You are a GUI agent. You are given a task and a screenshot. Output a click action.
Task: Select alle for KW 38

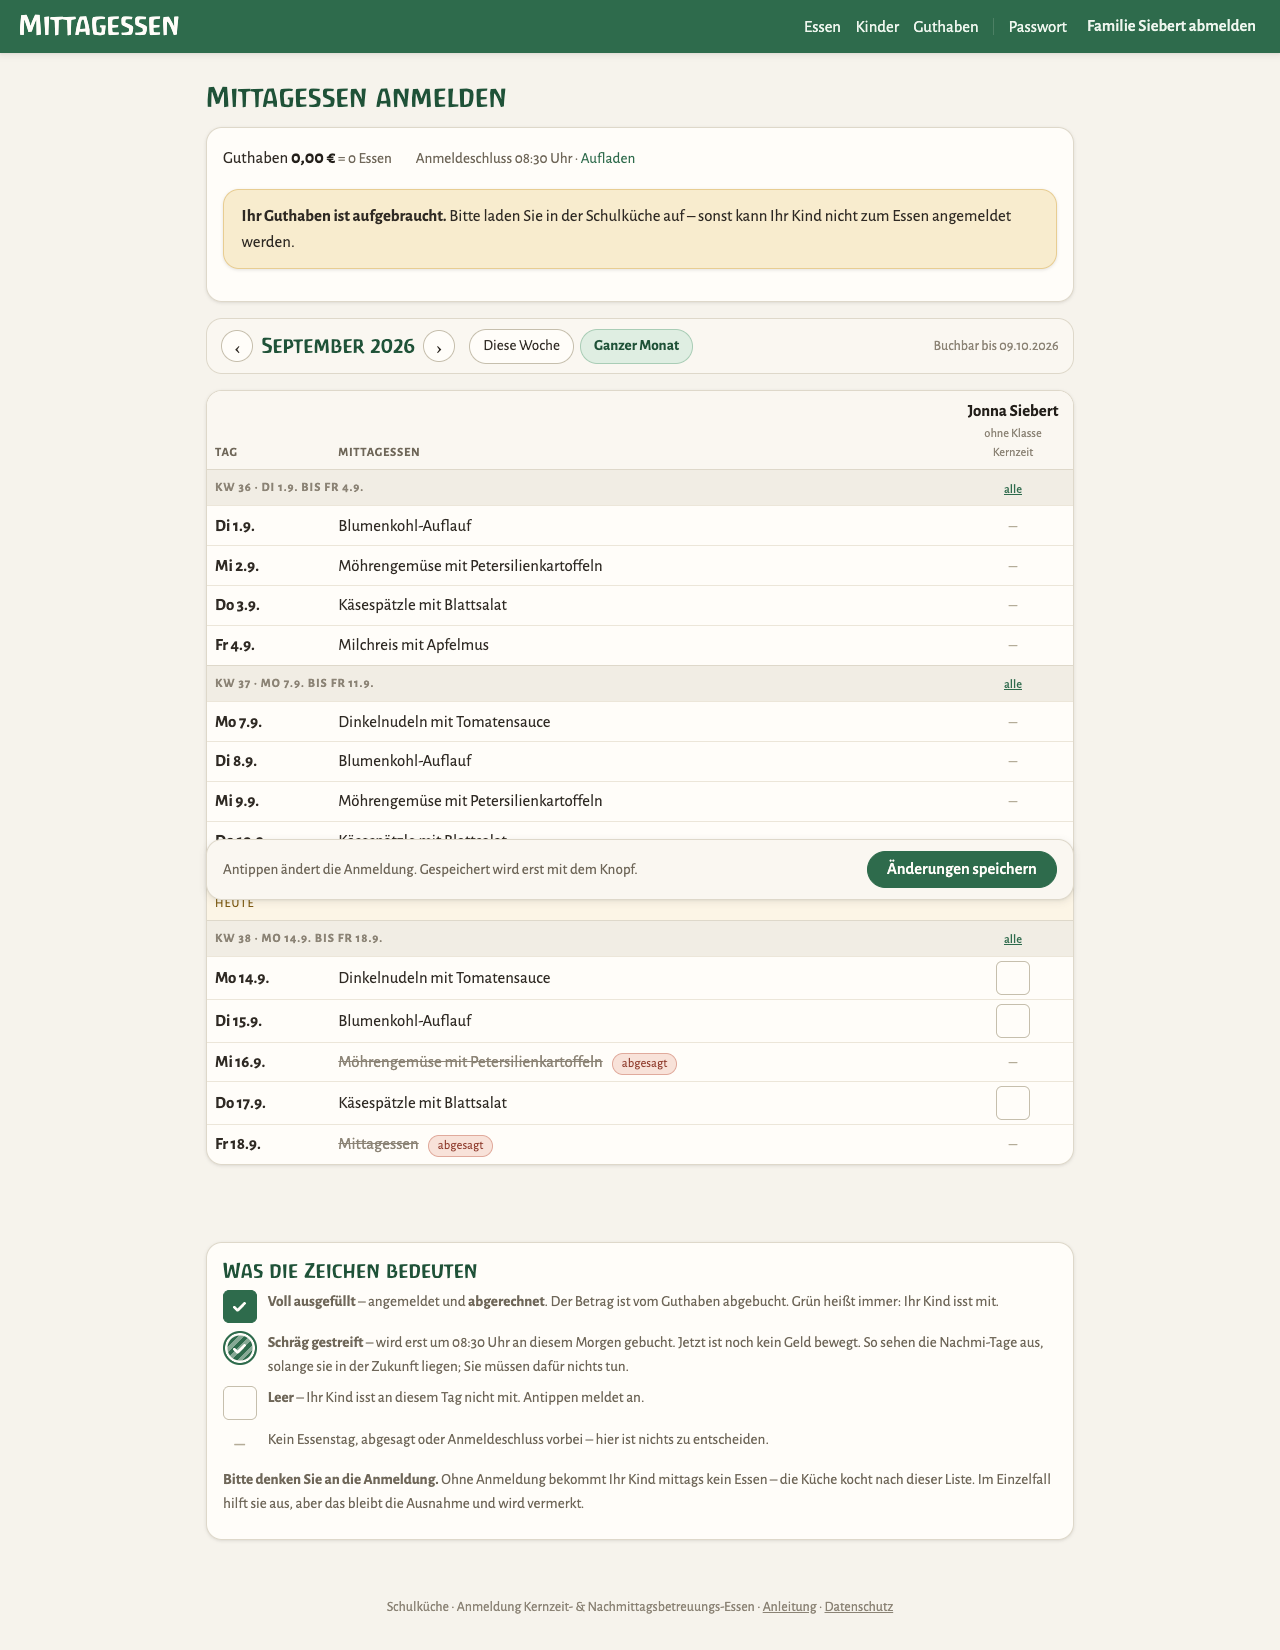tap(1013, 939)
